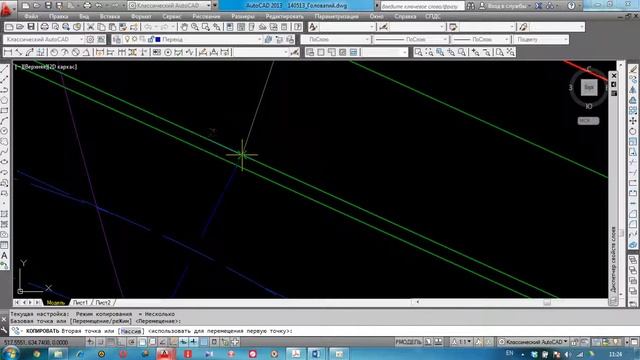Click the Cut scissors icon

[91, 27]
